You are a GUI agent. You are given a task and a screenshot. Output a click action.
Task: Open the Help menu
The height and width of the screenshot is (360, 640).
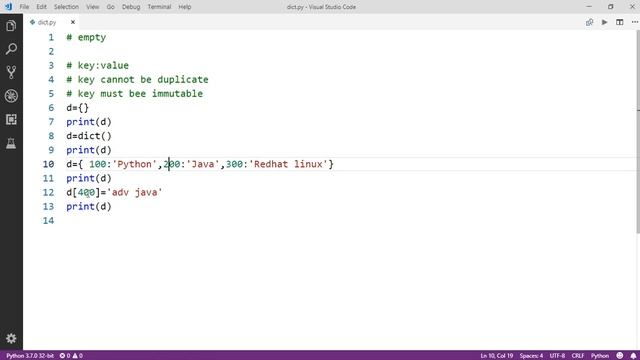(x=185, y=7)
